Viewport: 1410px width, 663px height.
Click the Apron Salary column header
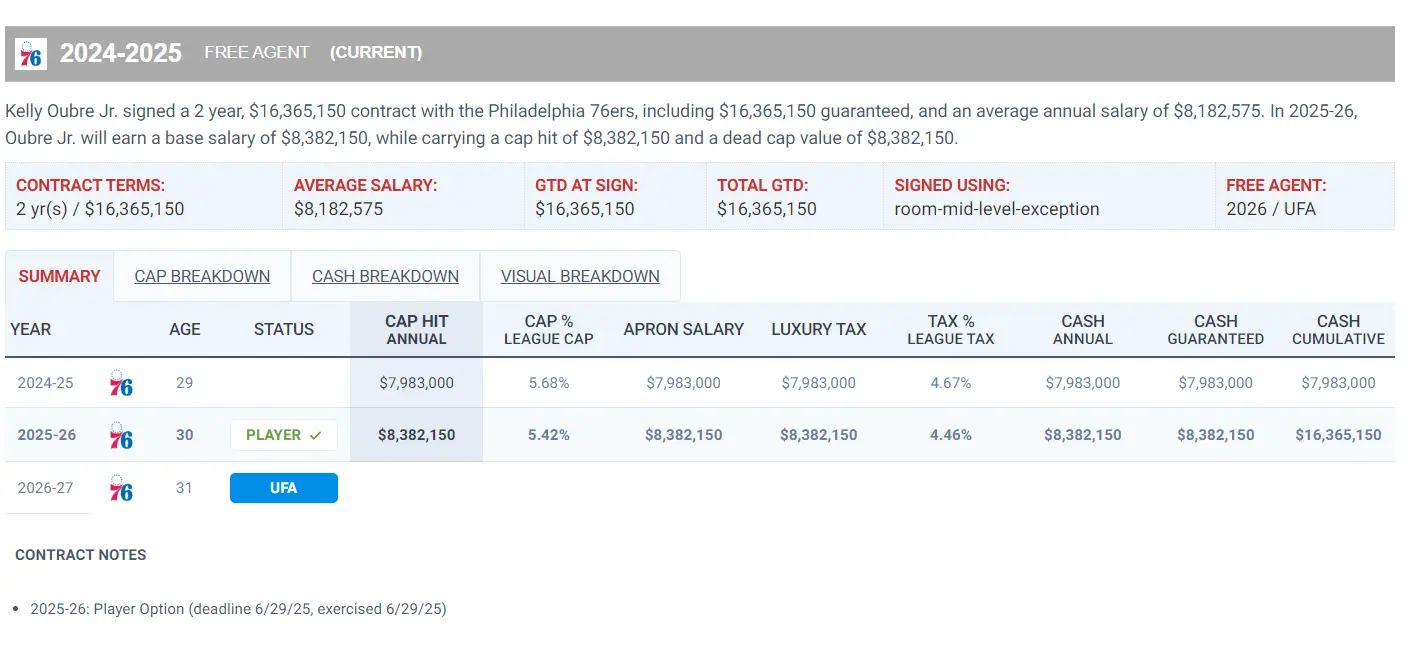tap(683, 329)
